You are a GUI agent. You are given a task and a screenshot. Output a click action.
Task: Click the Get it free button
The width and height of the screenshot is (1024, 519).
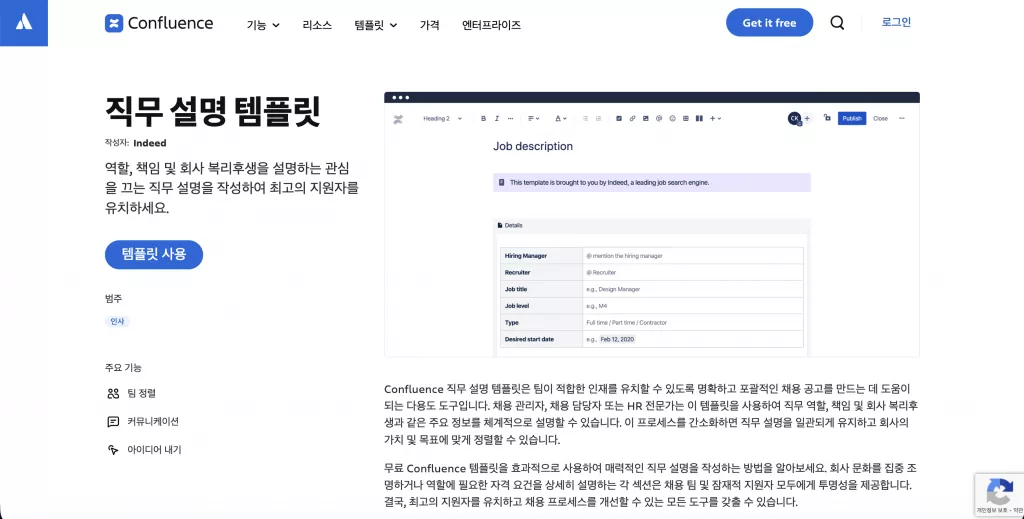click(769, 23)
